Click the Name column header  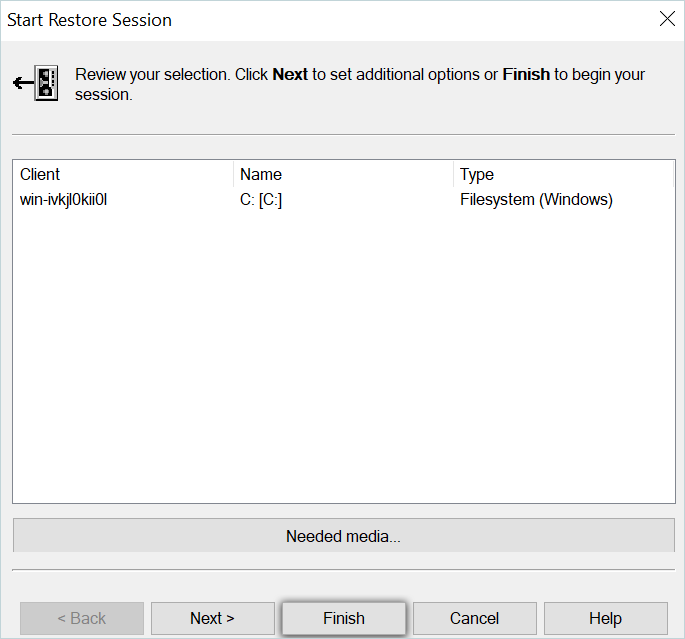point(342,174)
